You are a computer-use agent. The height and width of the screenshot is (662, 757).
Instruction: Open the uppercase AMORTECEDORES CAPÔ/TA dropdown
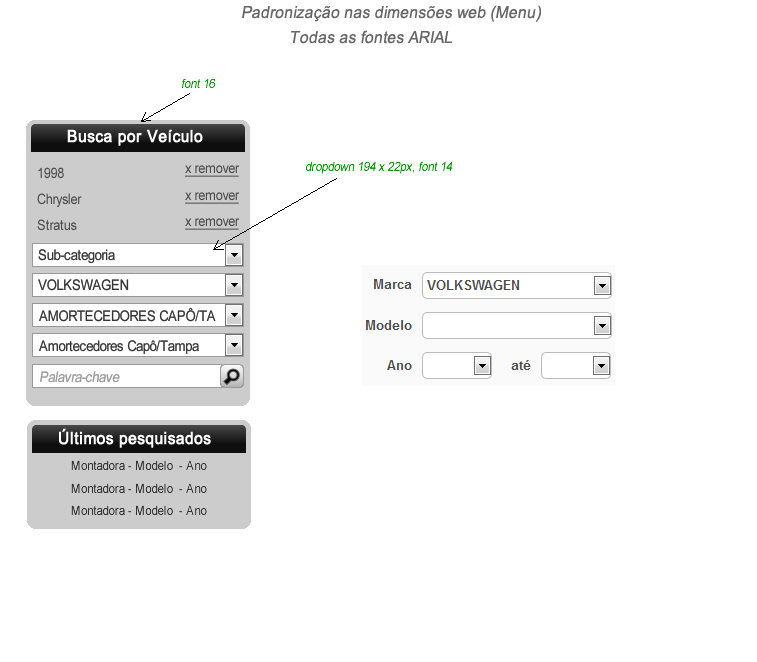pyautogui.click(x=138, y=316)
